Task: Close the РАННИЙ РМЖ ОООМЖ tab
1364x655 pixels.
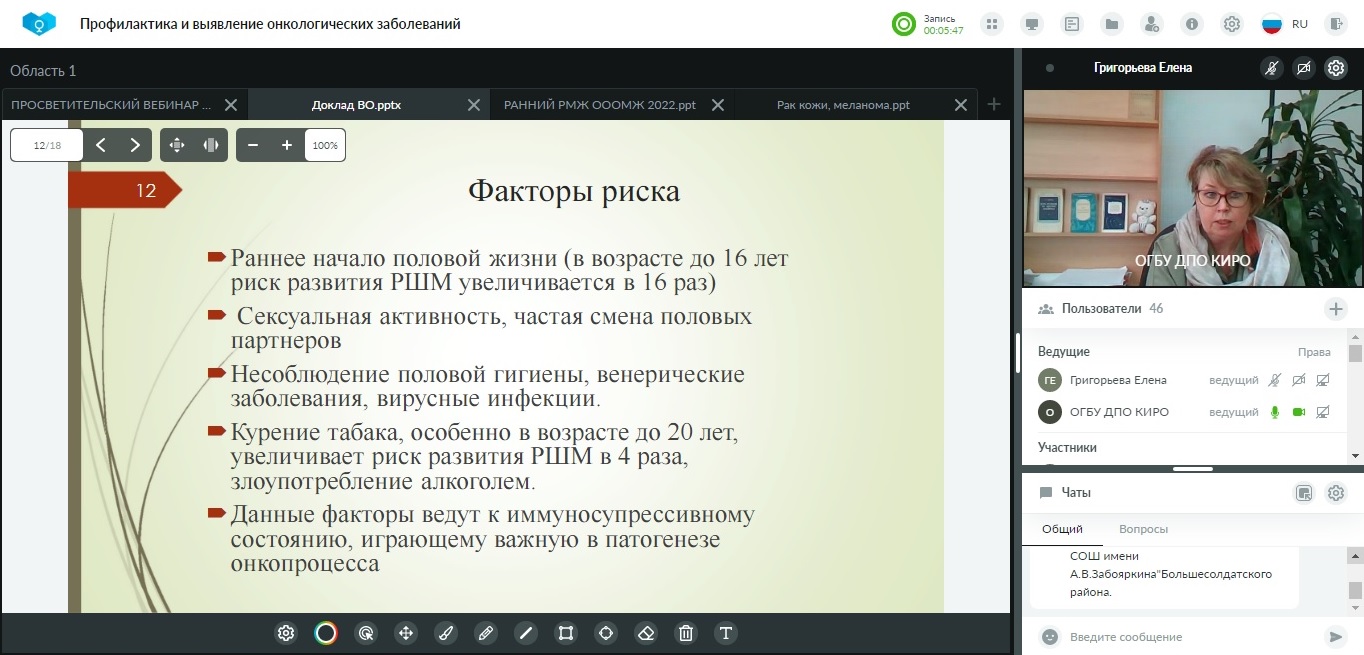Action: coord(718,105)
